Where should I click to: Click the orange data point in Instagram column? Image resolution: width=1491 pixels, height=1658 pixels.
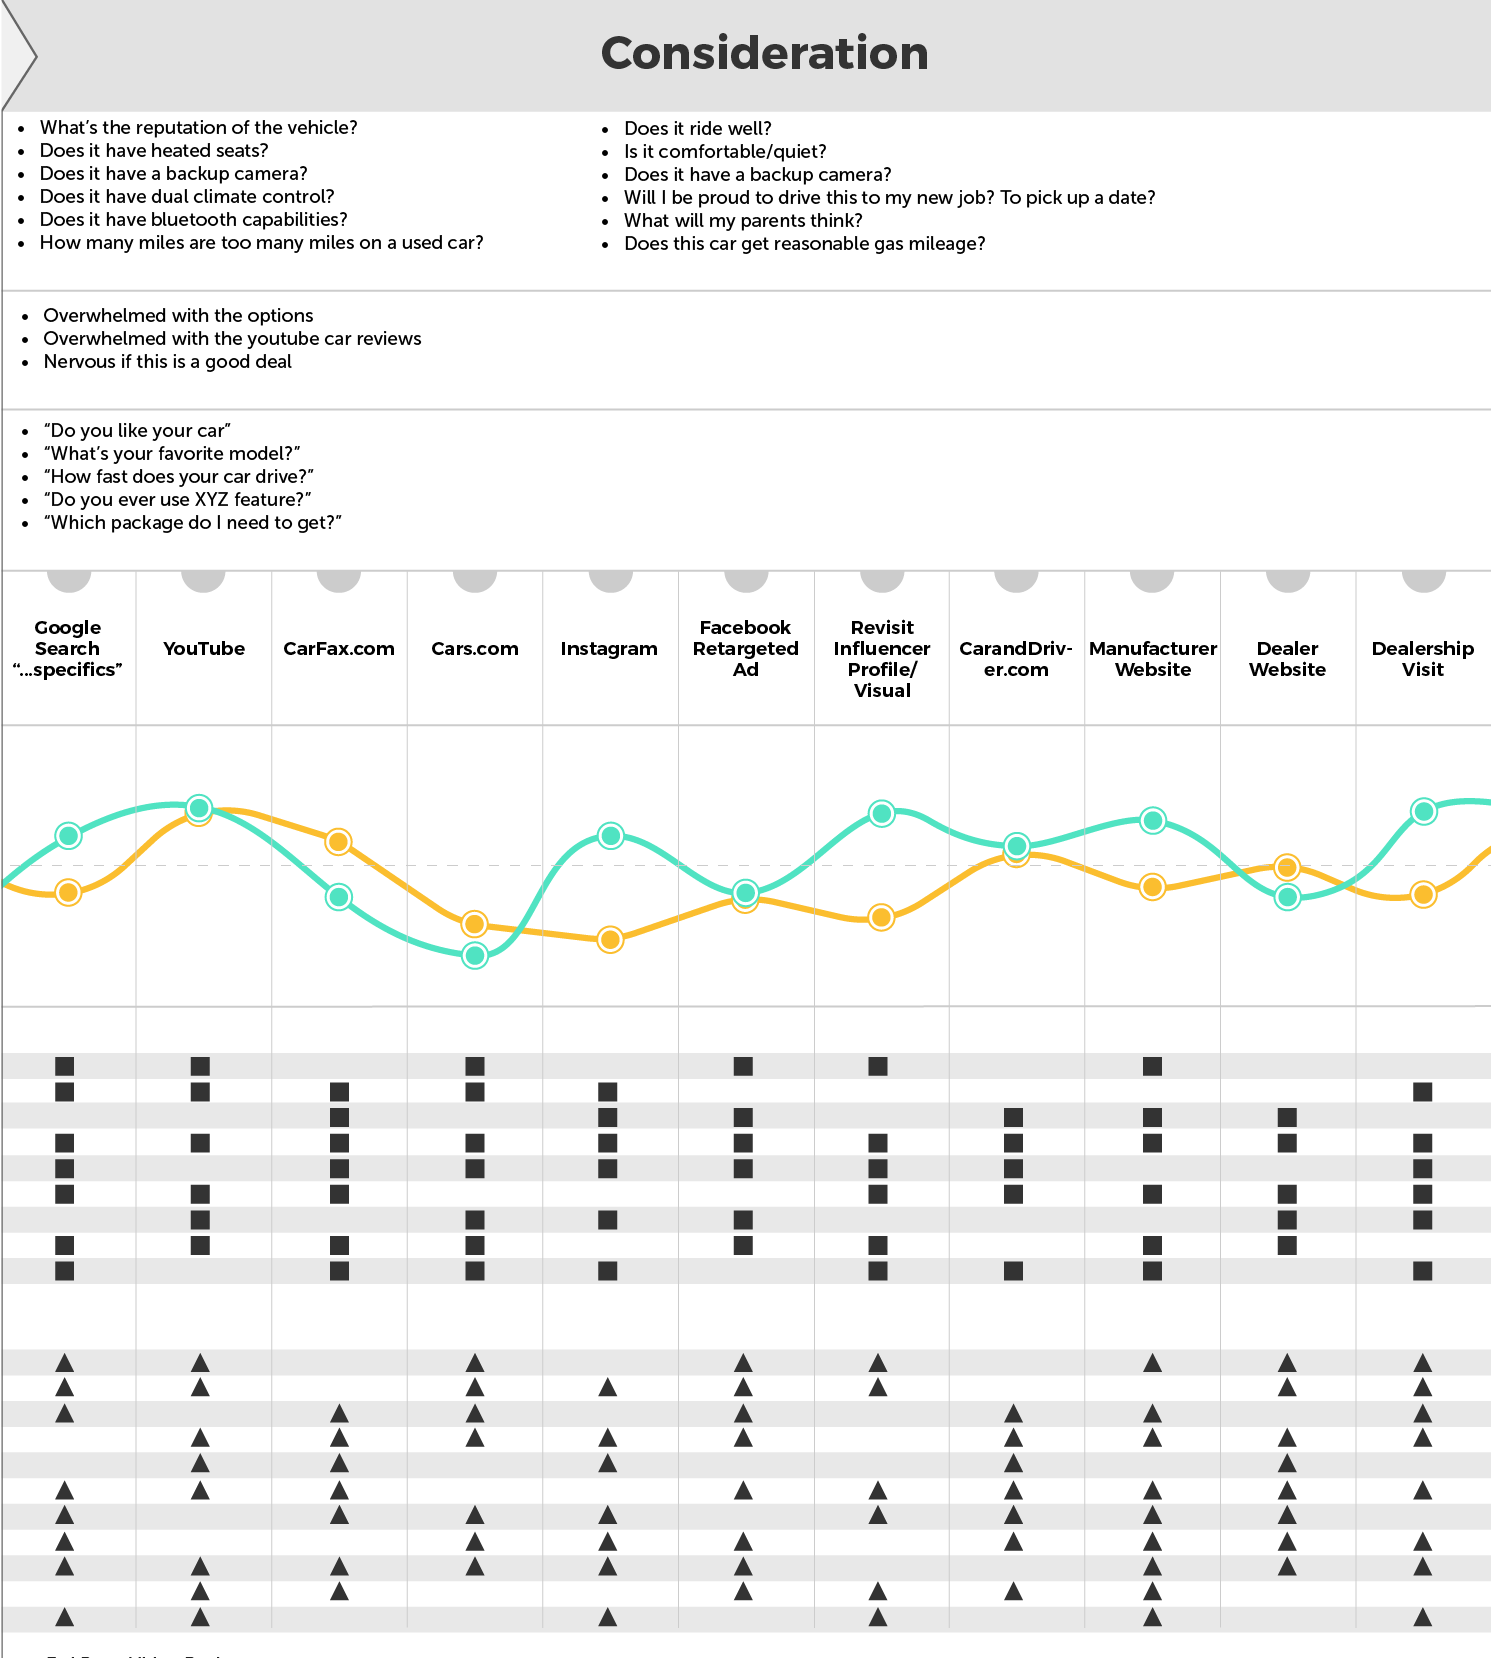(610, 939)
